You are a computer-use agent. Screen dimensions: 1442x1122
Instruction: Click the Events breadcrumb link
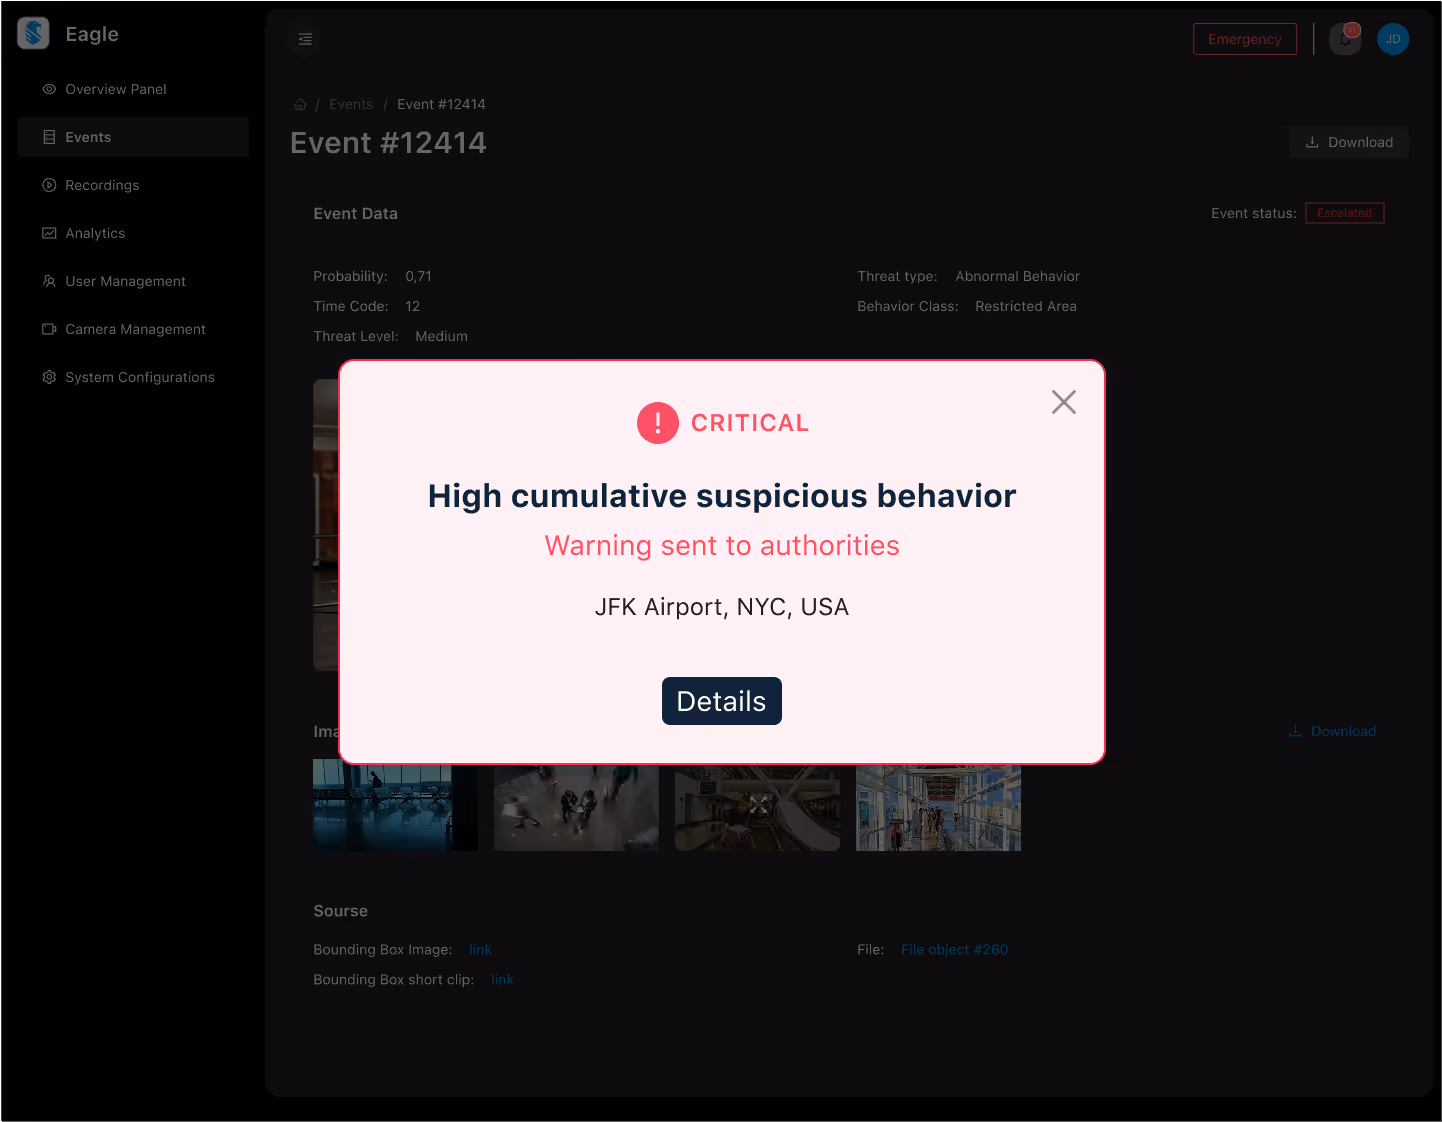[x=351, y=104]
